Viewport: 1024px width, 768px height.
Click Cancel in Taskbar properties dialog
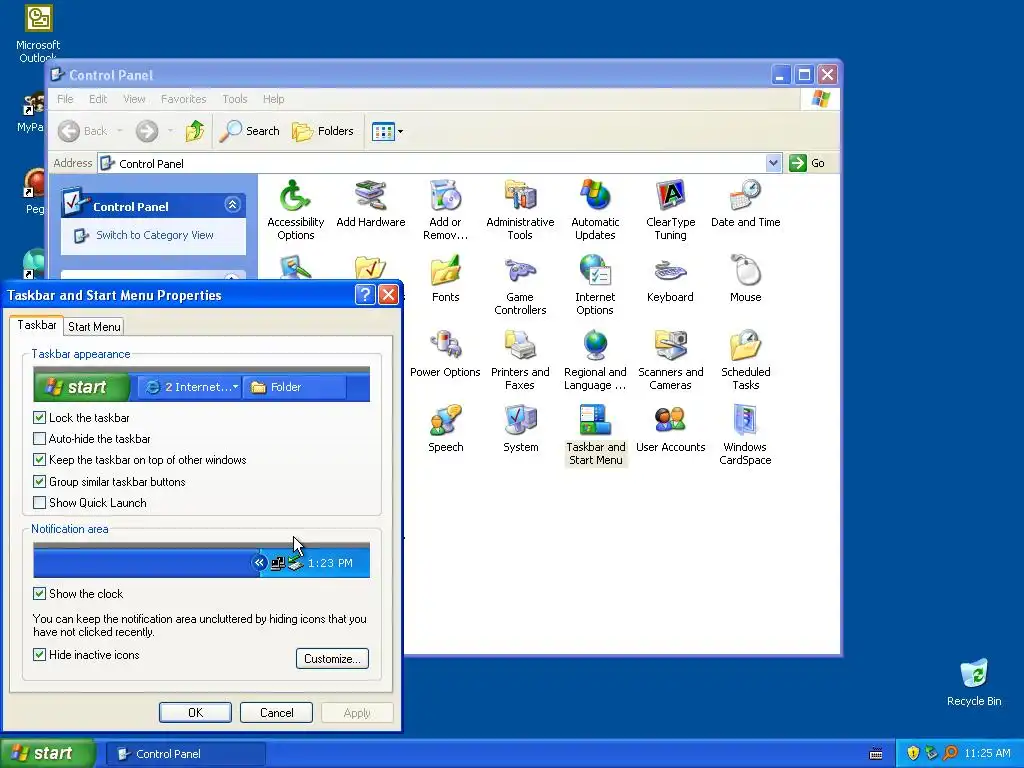coord(276,712)
